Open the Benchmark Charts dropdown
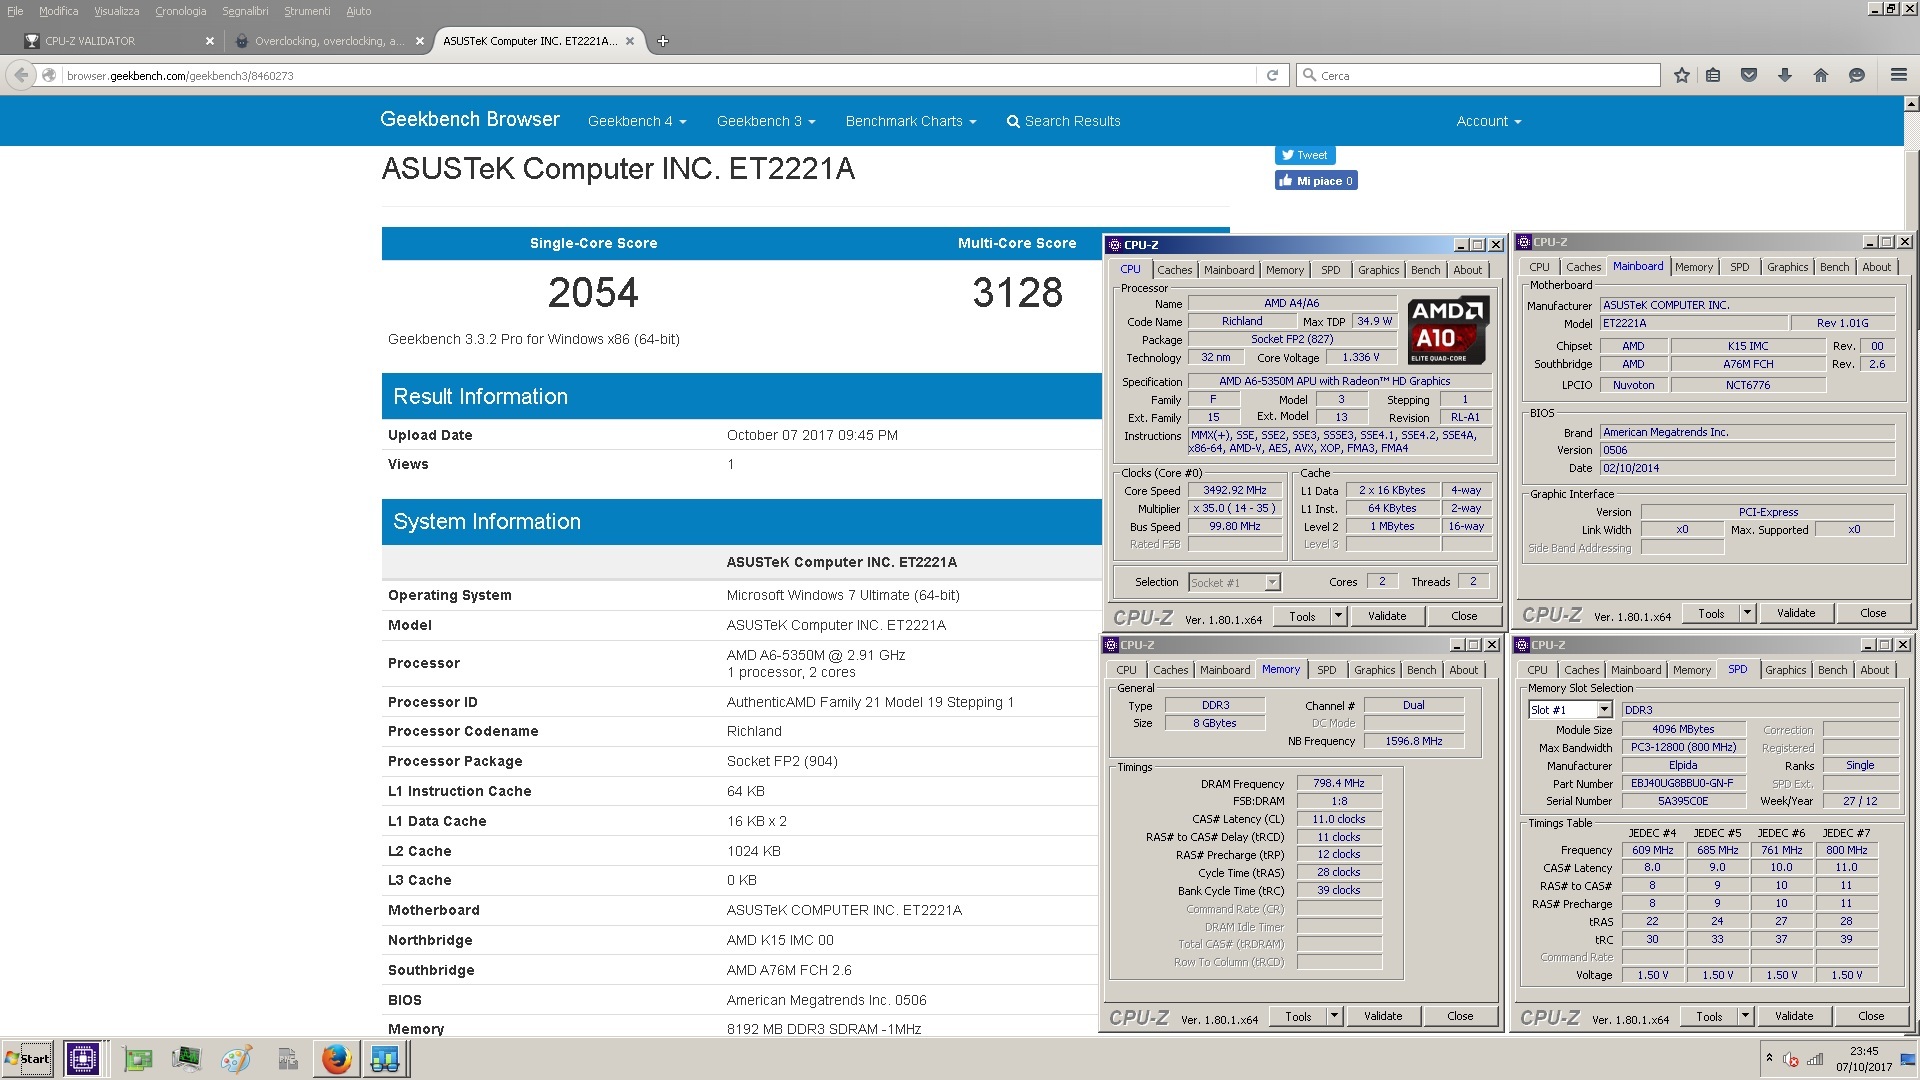This screenshot has width=1920, height=1080. pos(911,121)
